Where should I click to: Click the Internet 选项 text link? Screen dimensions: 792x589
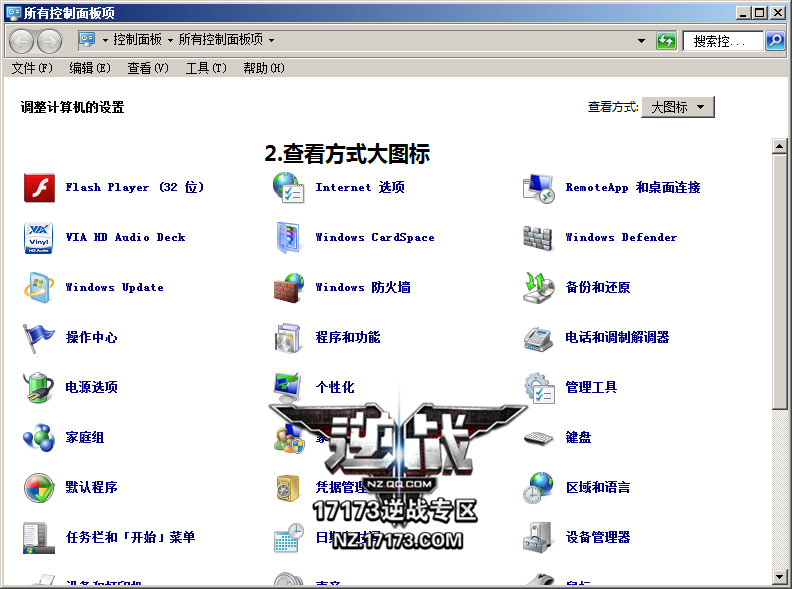pos(360,187)
